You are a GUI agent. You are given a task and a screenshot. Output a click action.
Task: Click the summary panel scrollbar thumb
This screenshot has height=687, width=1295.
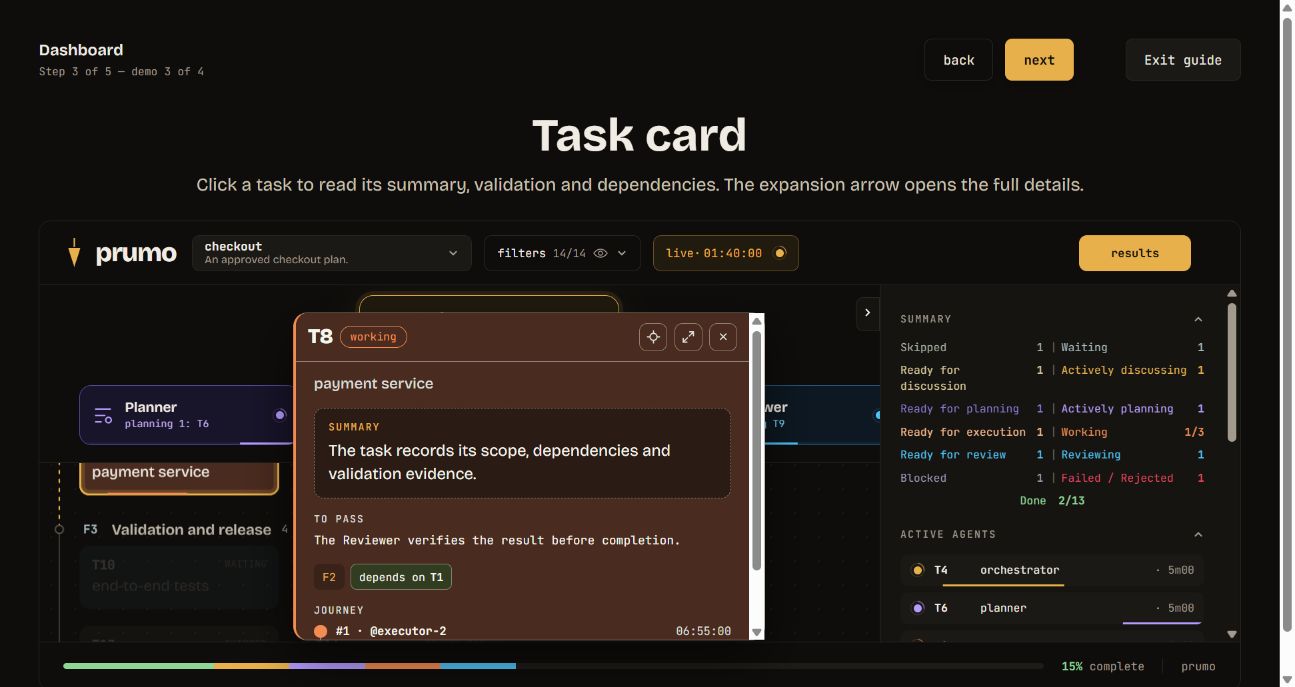[1232, 372]
